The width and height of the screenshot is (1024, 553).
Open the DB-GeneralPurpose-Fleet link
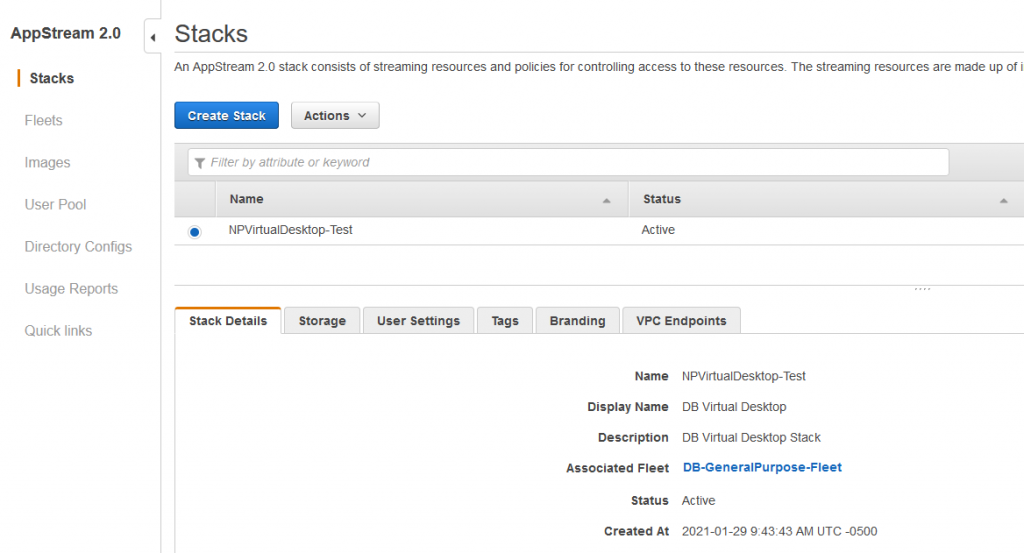pyautogui.click(x=762, y=467)
